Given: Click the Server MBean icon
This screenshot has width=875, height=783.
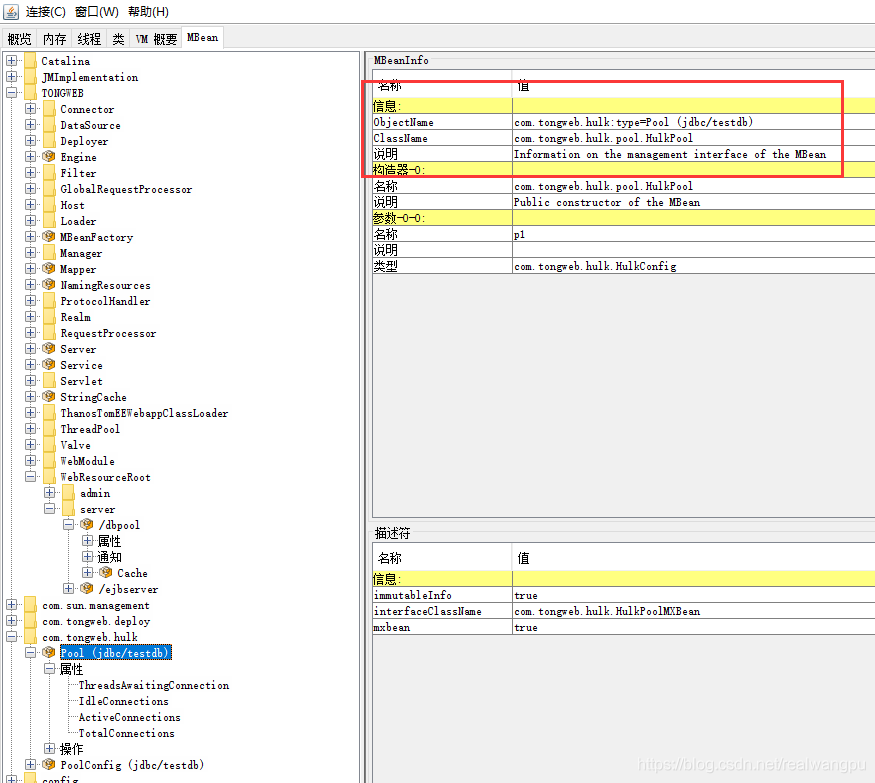Looking at the screenshot, I should 49,349.
